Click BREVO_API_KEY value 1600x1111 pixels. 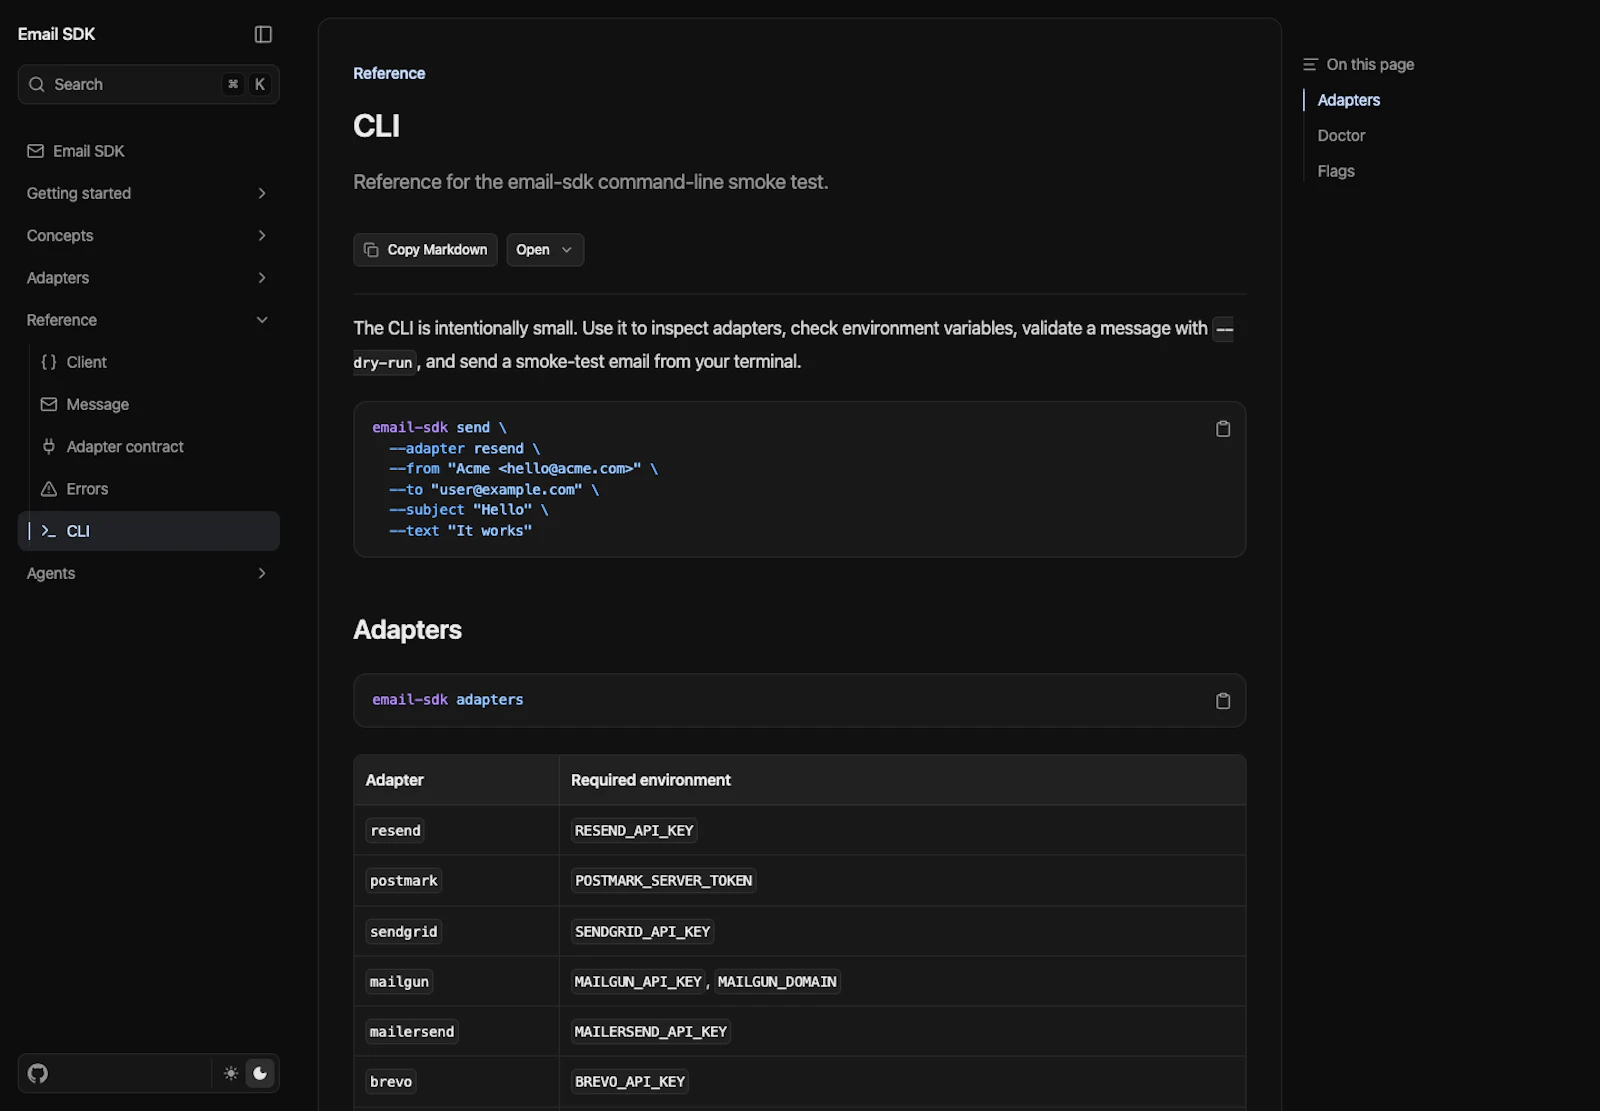click(x=630, y=1081)
